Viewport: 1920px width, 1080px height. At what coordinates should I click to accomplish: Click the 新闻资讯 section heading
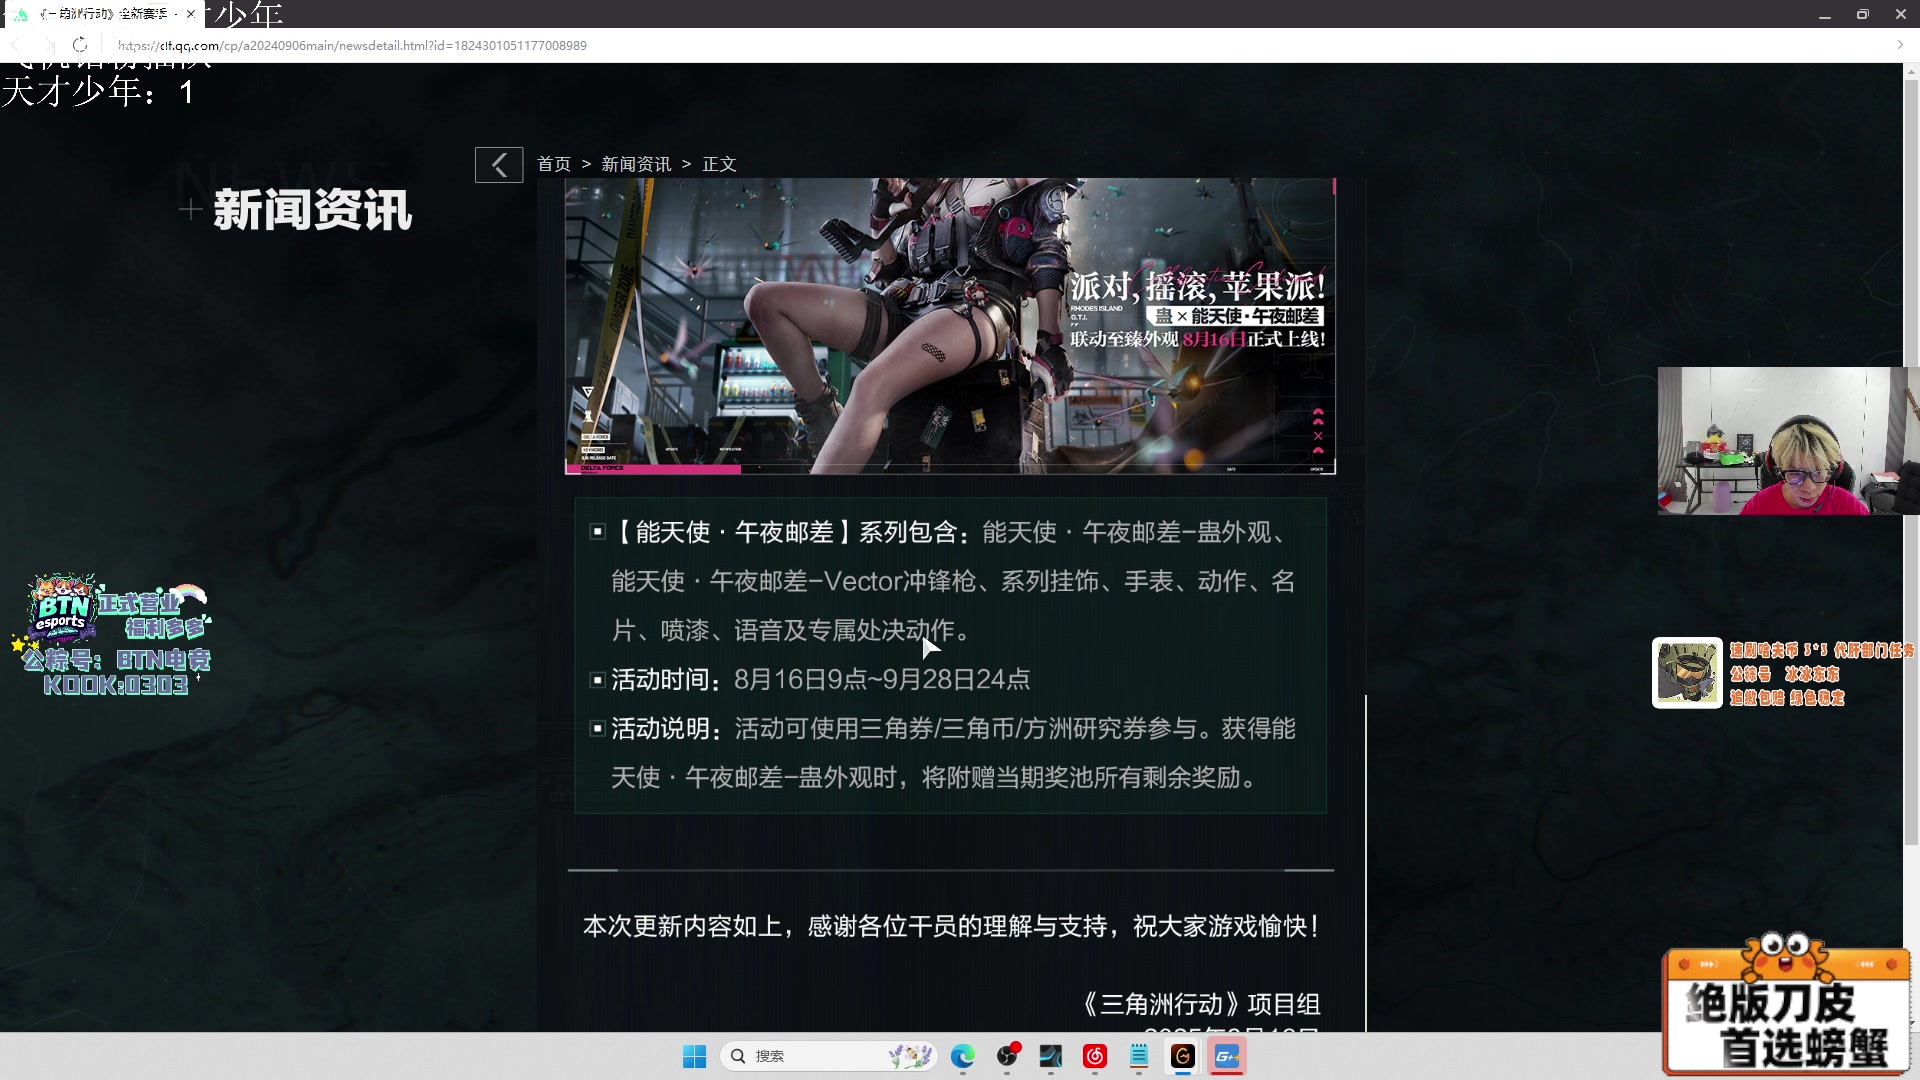point(312,210)
